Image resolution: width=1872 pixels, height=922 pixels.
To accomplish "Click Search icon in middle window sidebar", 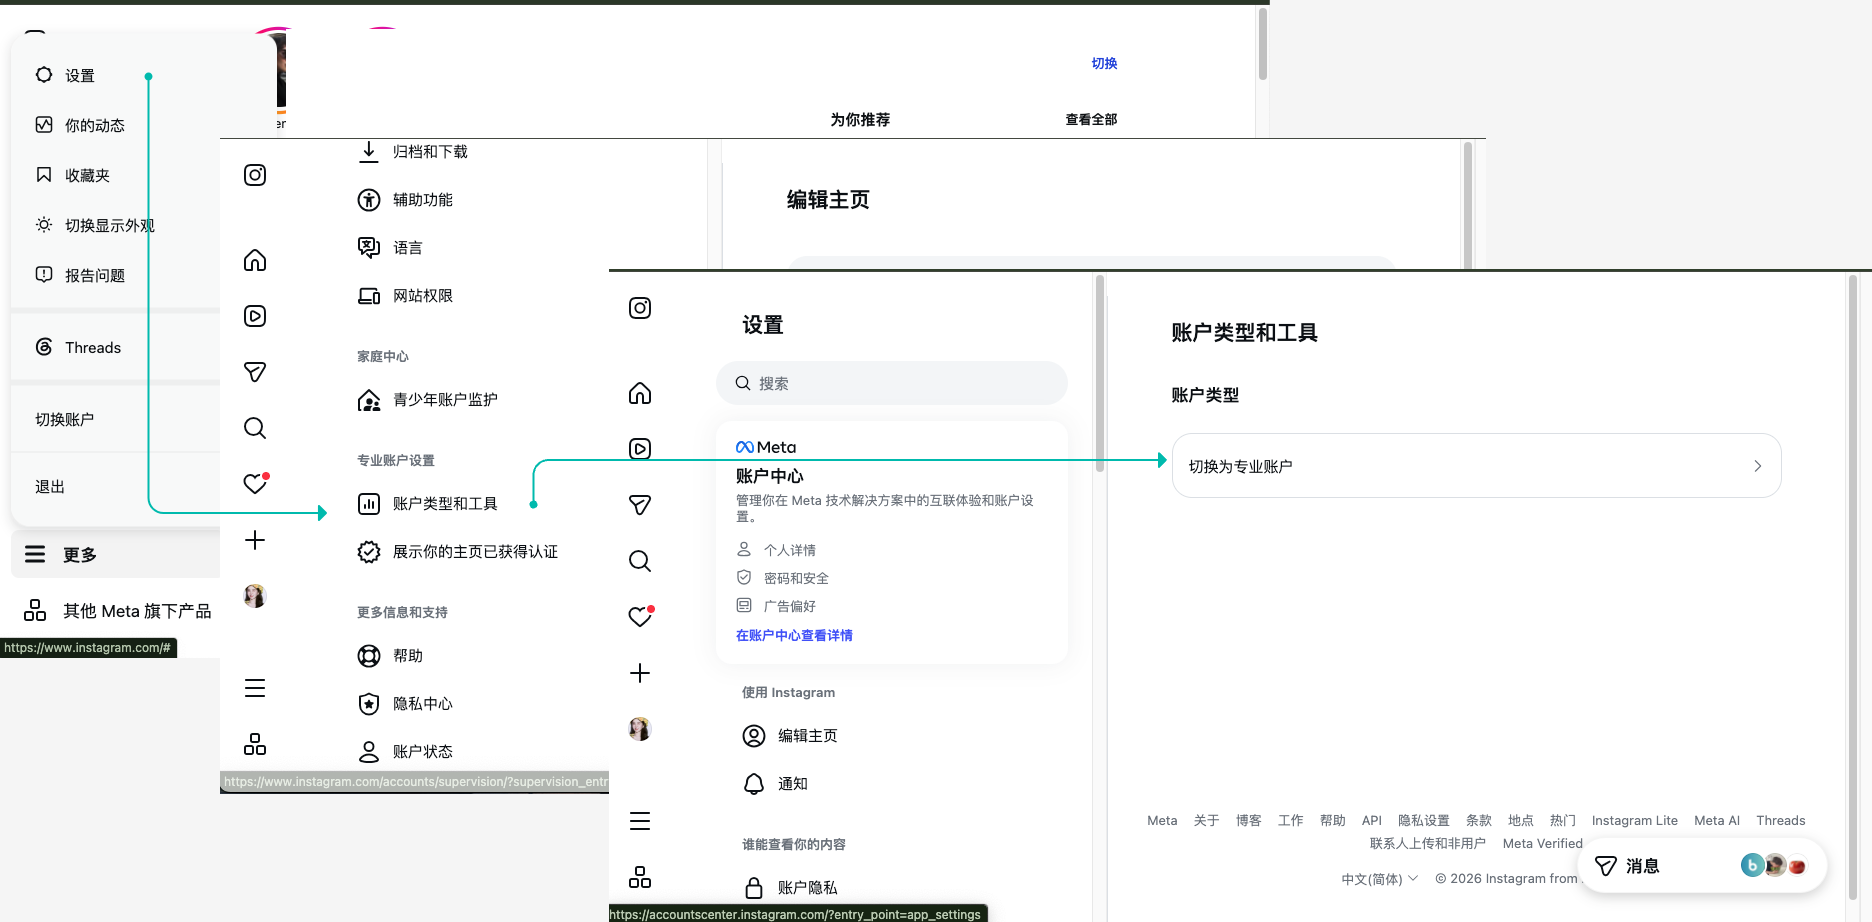I will [x=255, y=428].
